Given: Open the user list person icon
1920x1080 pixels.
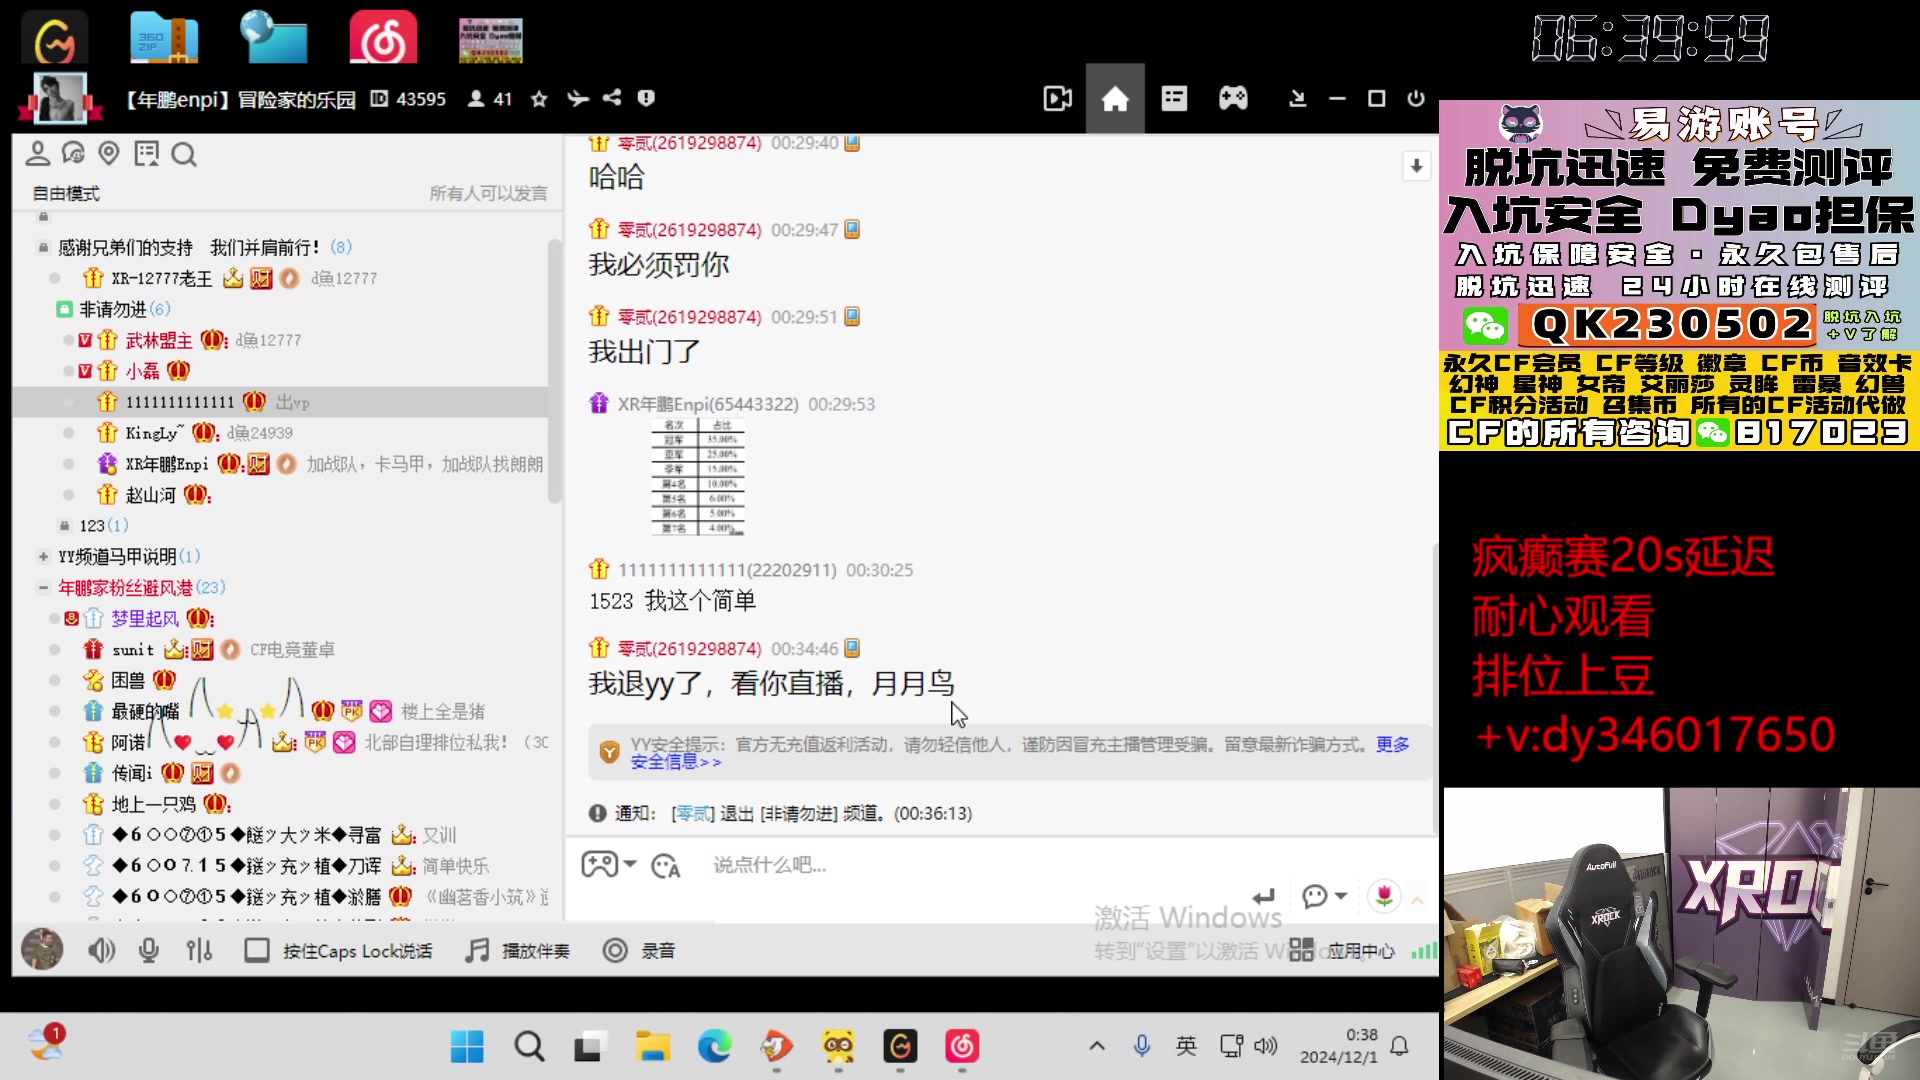Looking at the screenshot, I should 38,153.
